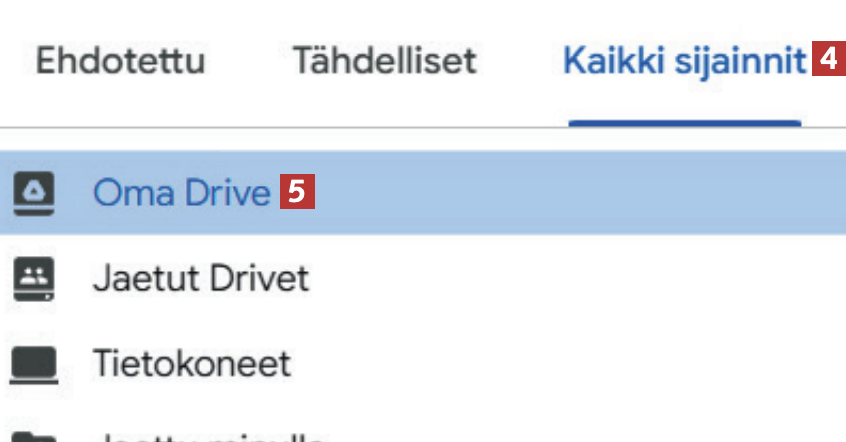Screen dimensions: 846x442
Task: Click the Oma Drive drive icon
Action: 33,192
